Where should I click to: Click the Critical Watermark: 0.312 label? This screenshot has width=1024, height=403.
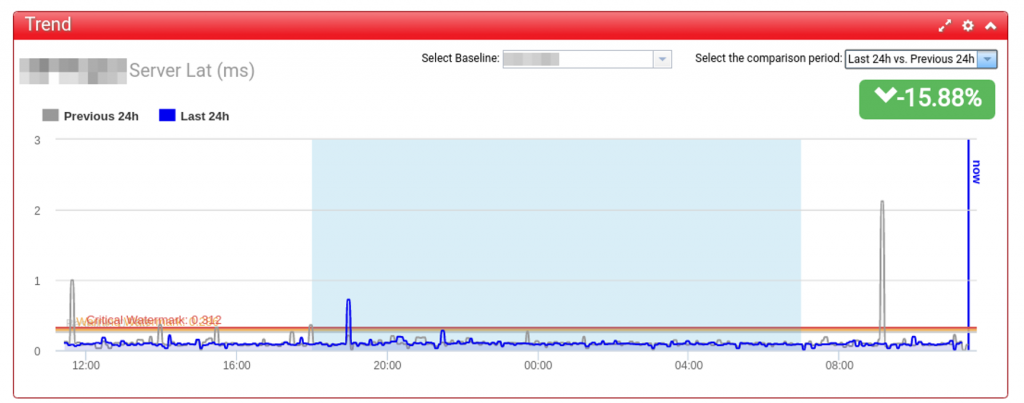pos(154,320)
